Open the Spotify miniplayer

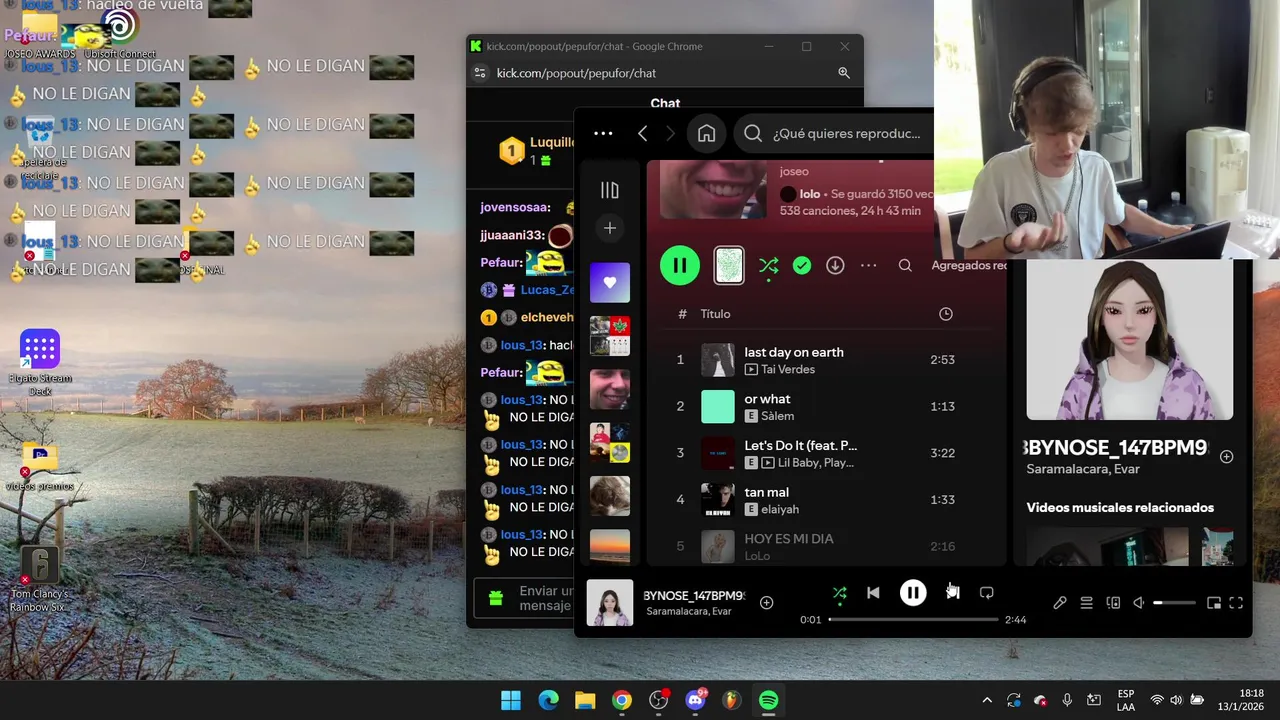[x=1214, y=603]
